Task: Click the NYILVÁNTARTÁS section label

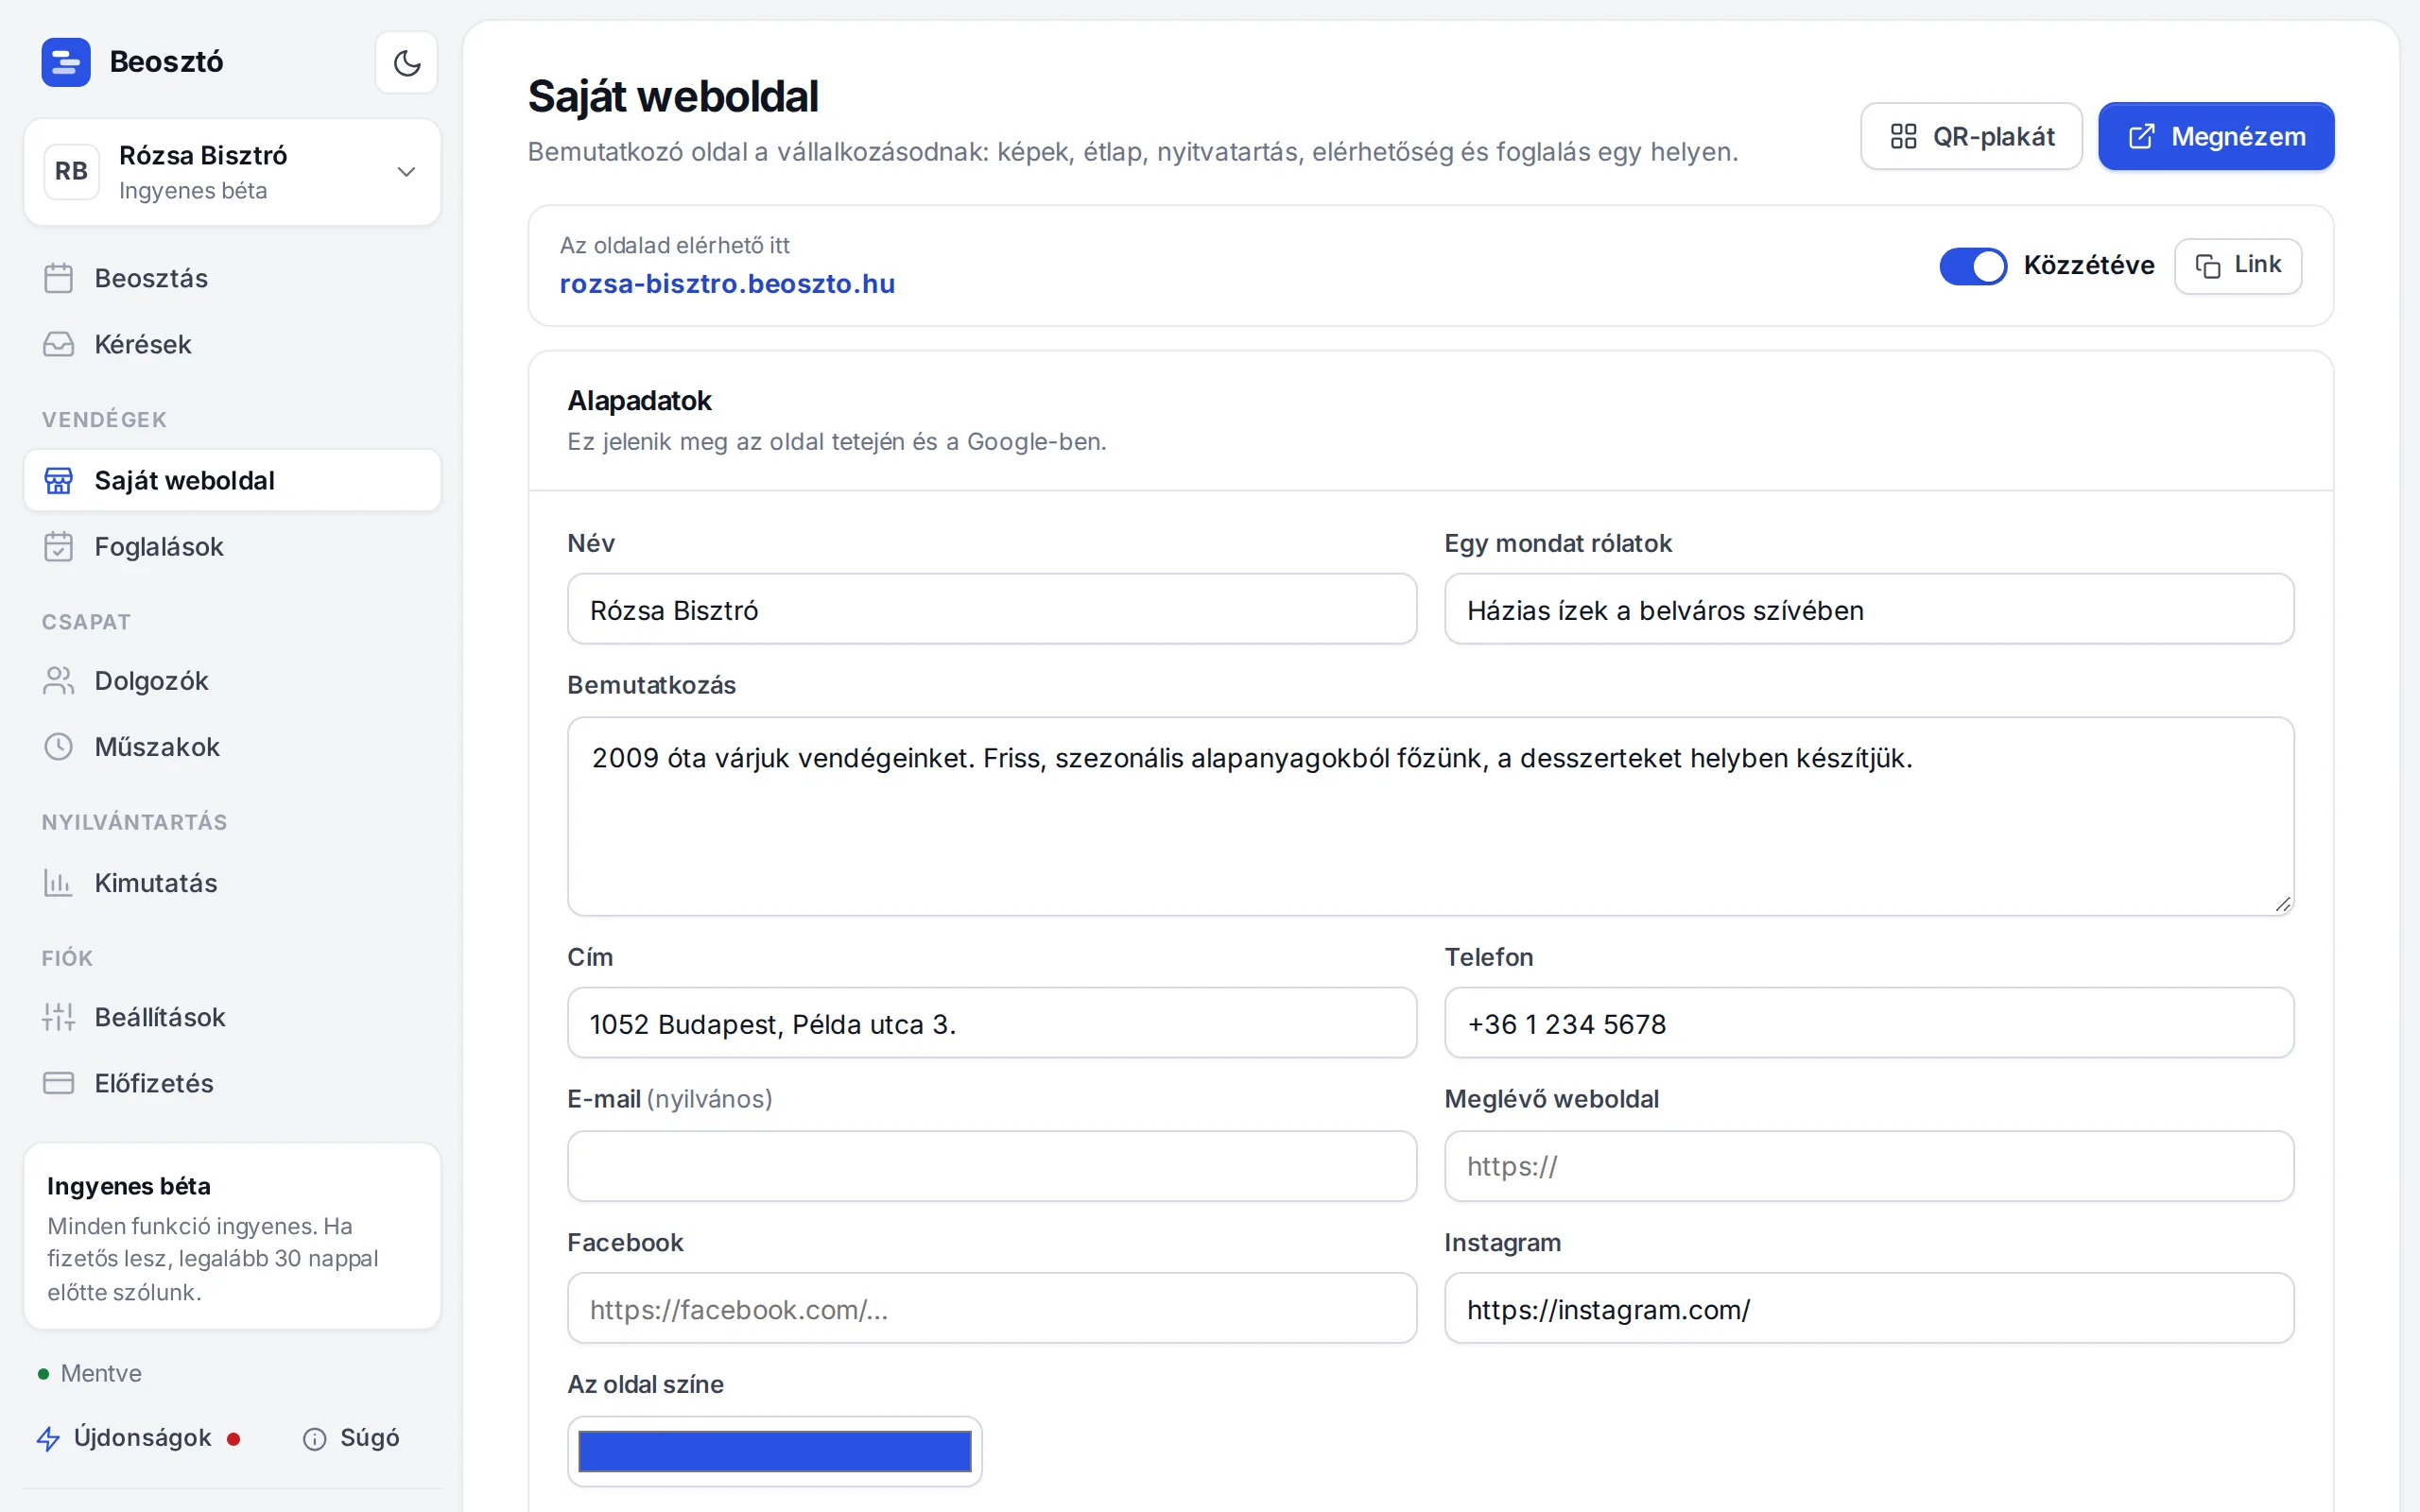Action: pos(135,822)
